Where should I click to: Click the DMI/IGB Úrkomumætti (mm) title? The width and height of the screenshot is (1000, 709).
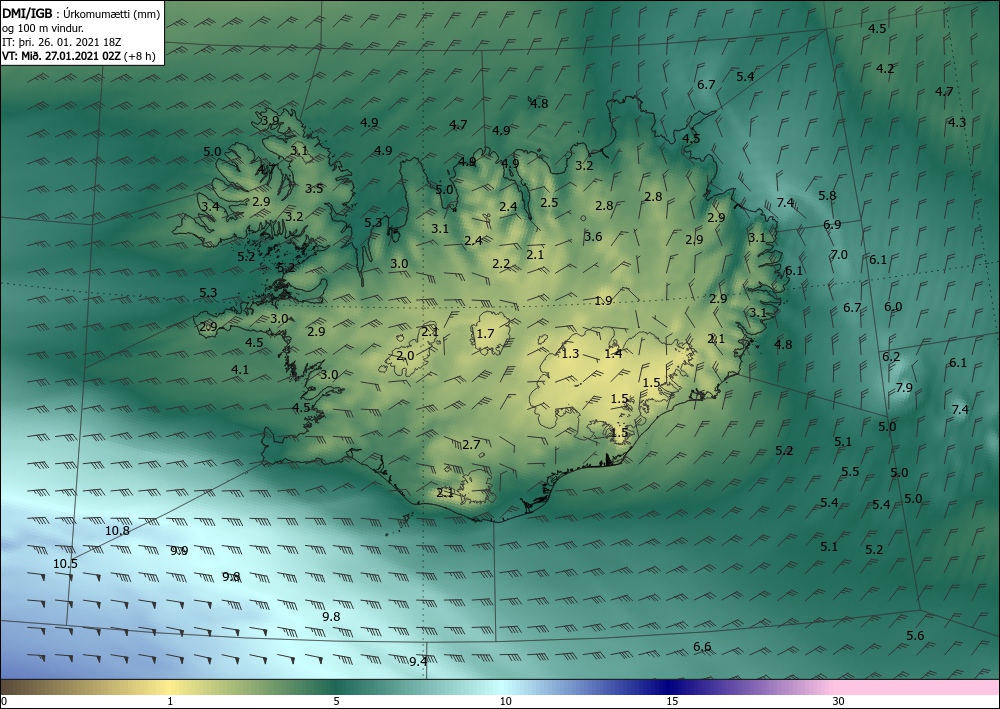[x=81, y=14]
